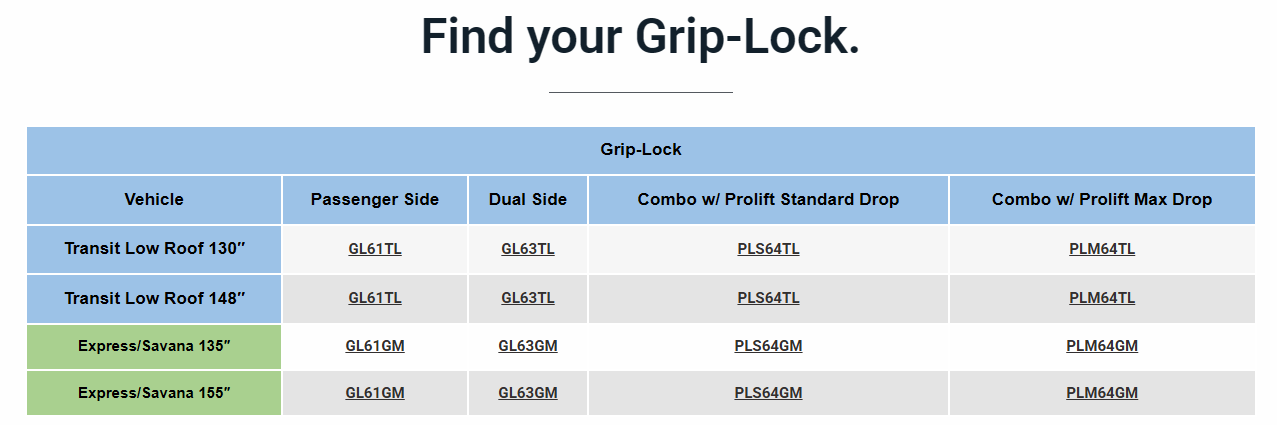Click the Passenger Side column header

click(375, 200)
